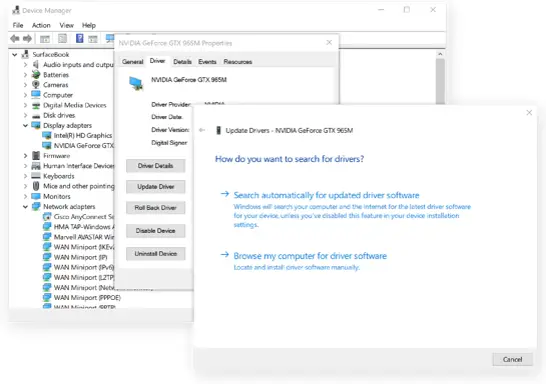Collapse the Display adapters node
Image resolution: width=546 pixels, height=384 pixels.
(x=25, y=125)
